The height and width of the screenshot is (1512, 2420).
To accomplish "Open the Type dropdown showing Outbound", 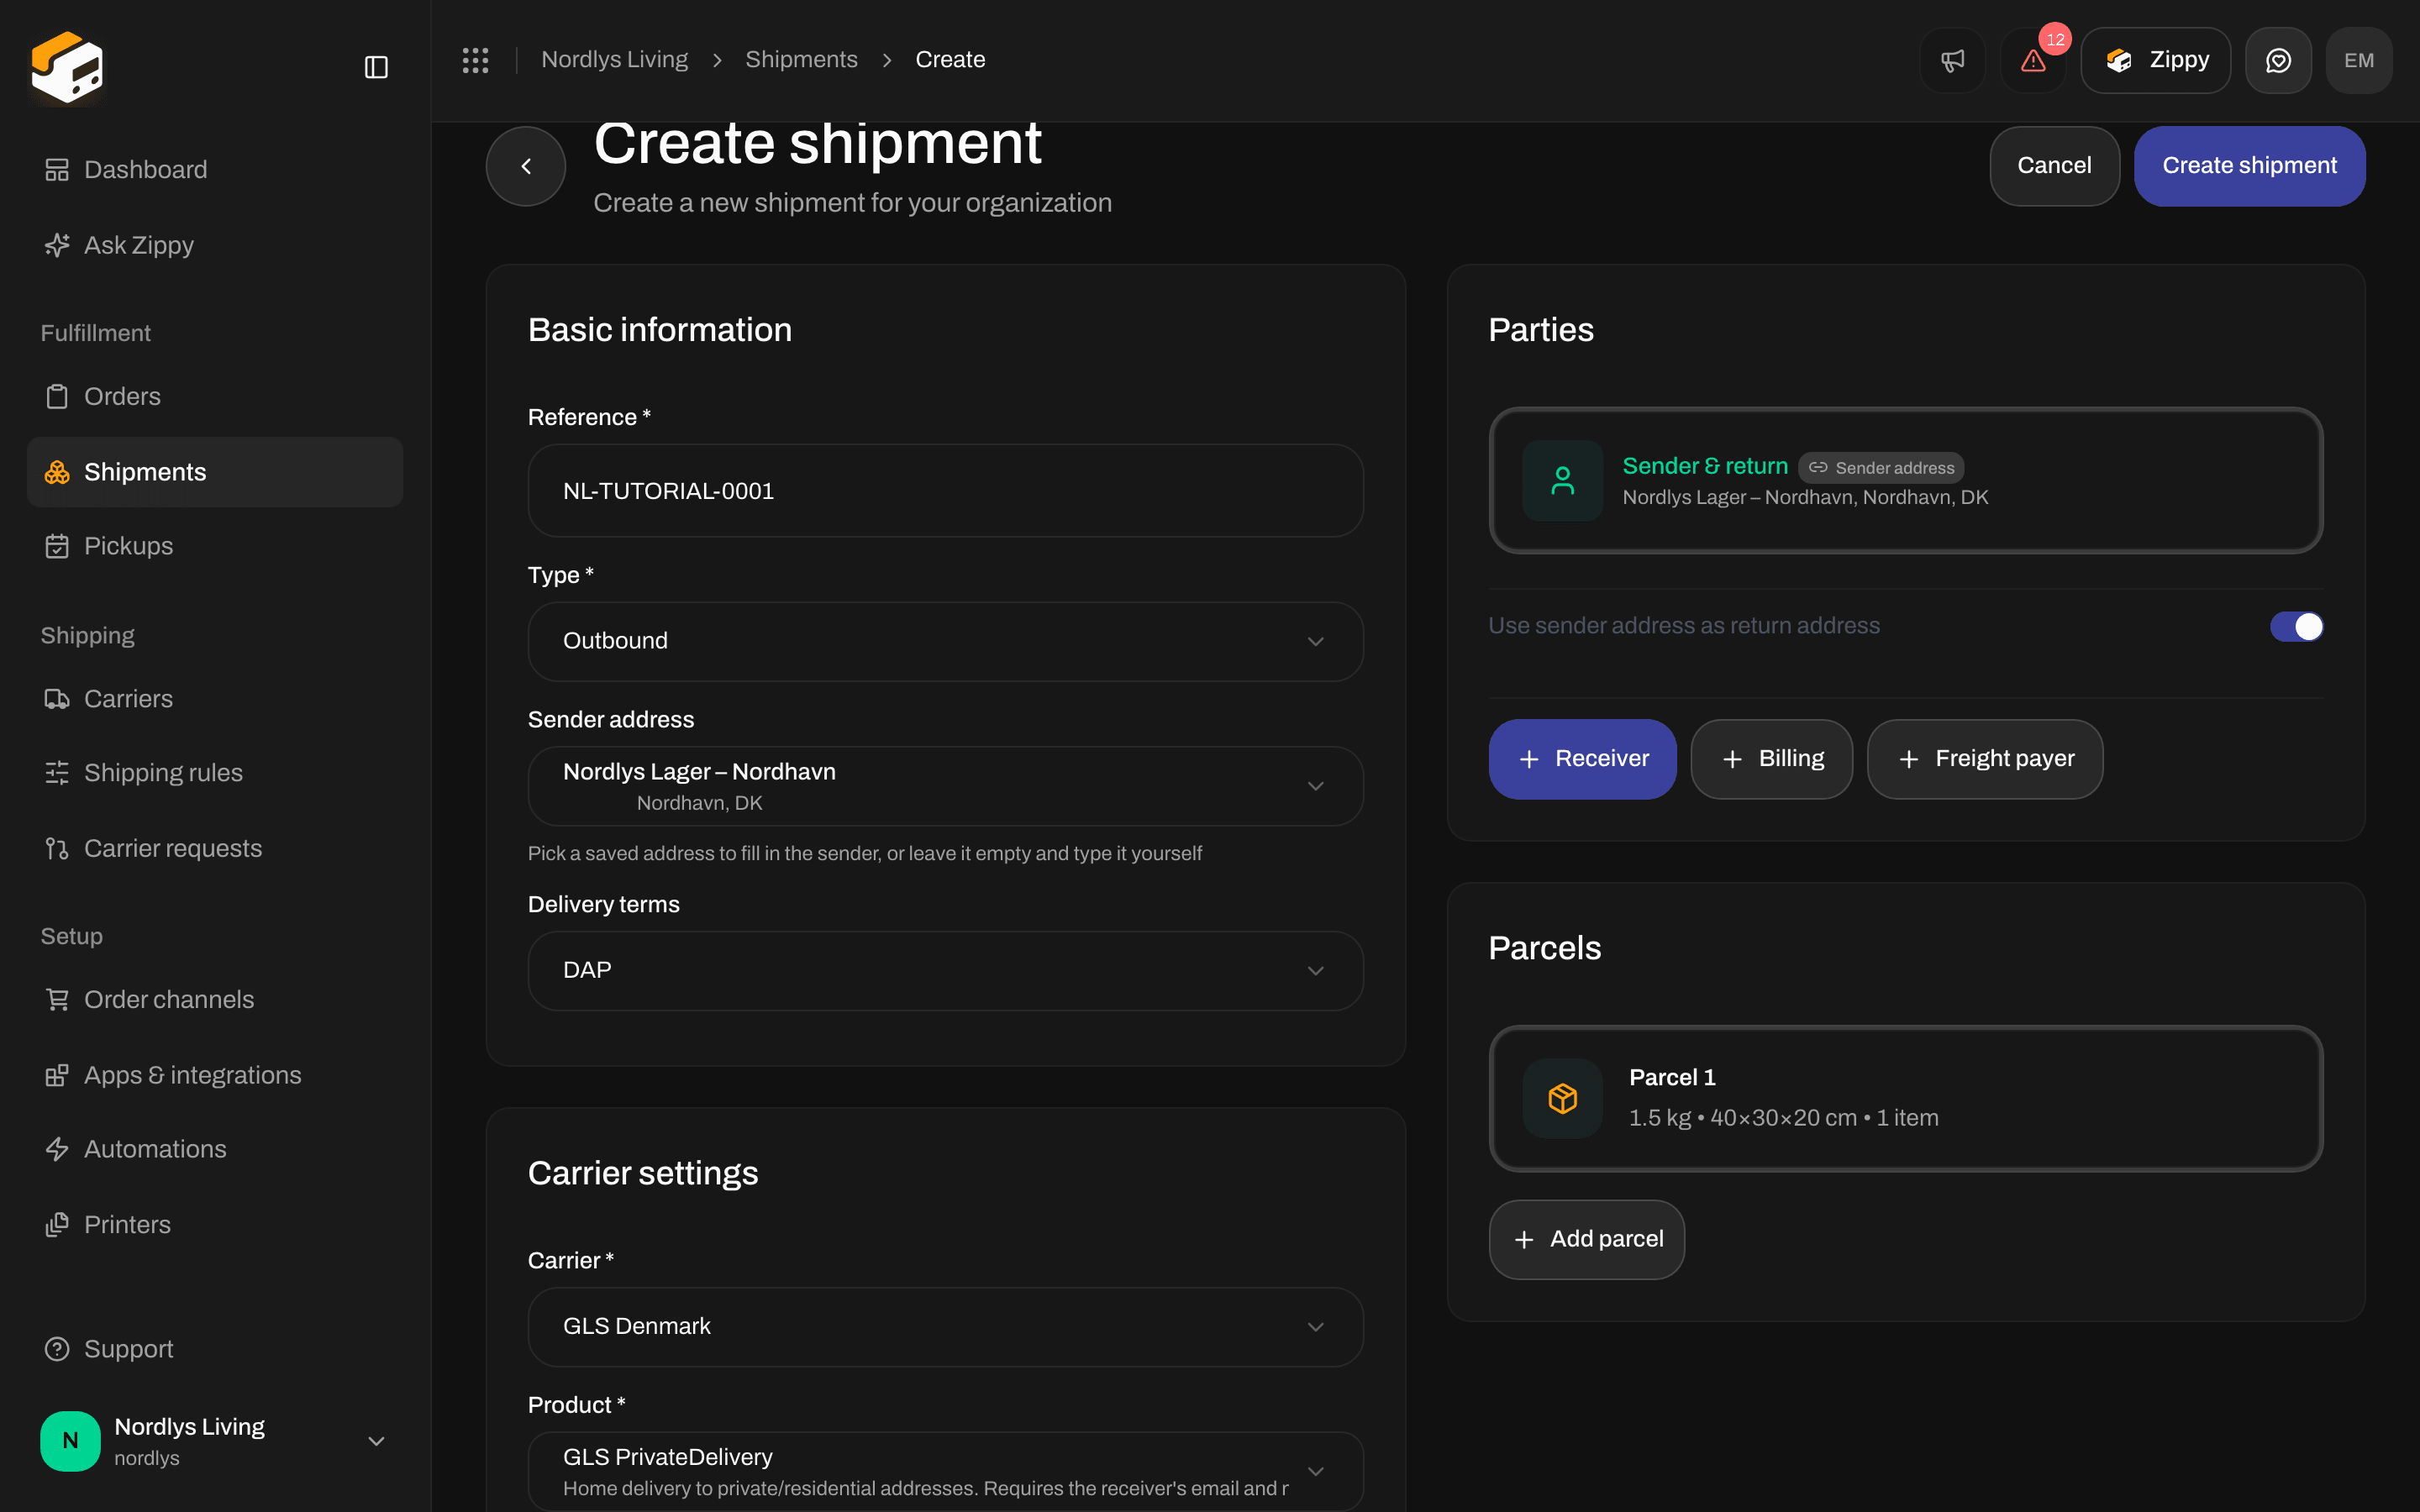I will (x=945, y=641).
